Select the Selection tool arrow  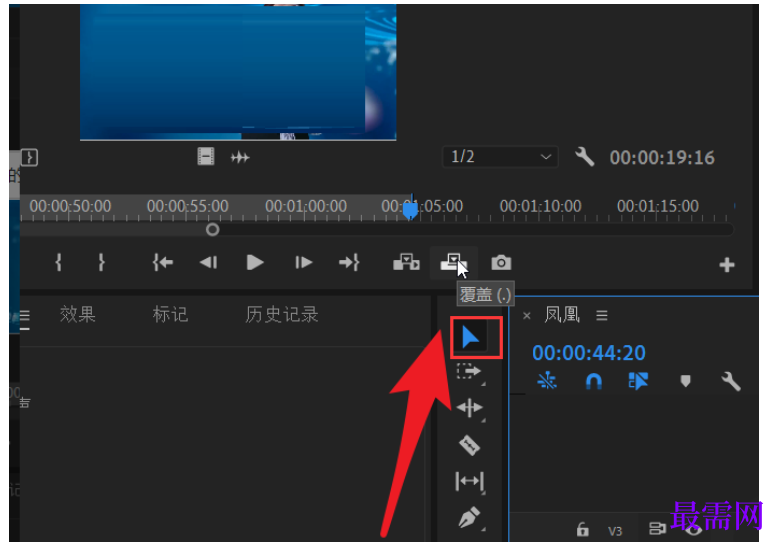coord(470,337)
